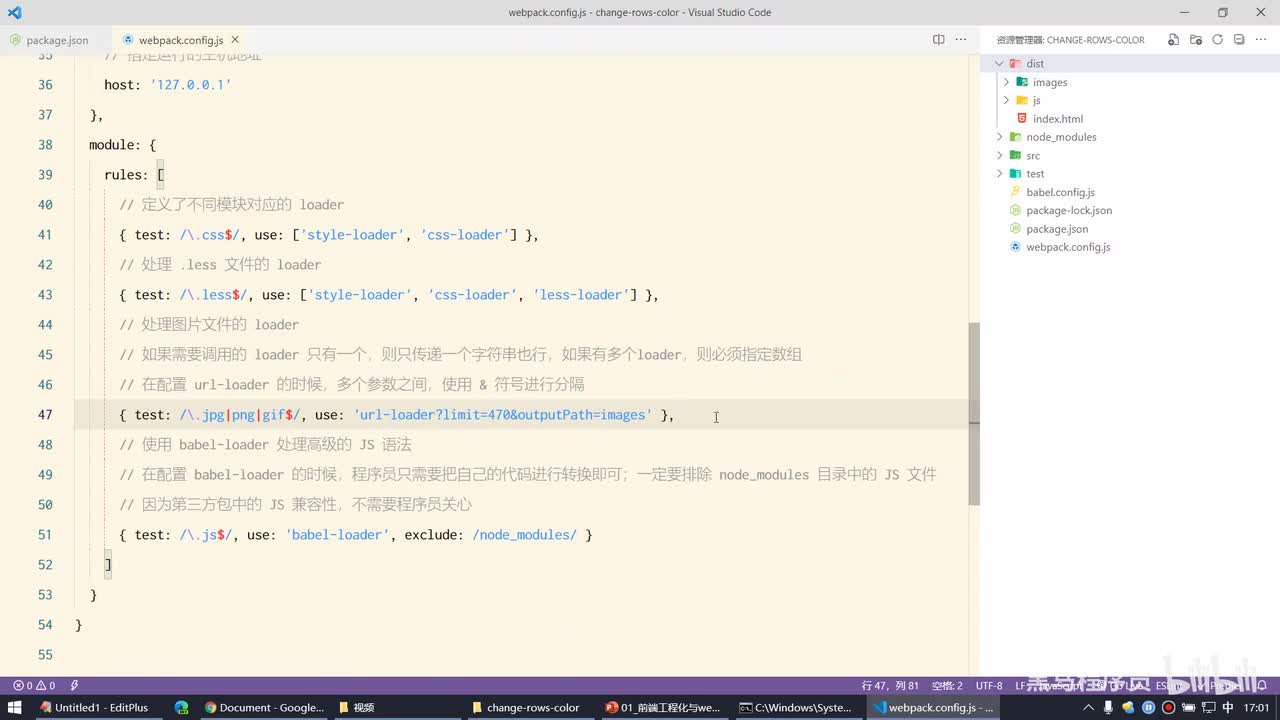This screenshot has height=720, width=1280.
Task: Switch to the PowerPoint taskbar window
Action: pos(663,707)
